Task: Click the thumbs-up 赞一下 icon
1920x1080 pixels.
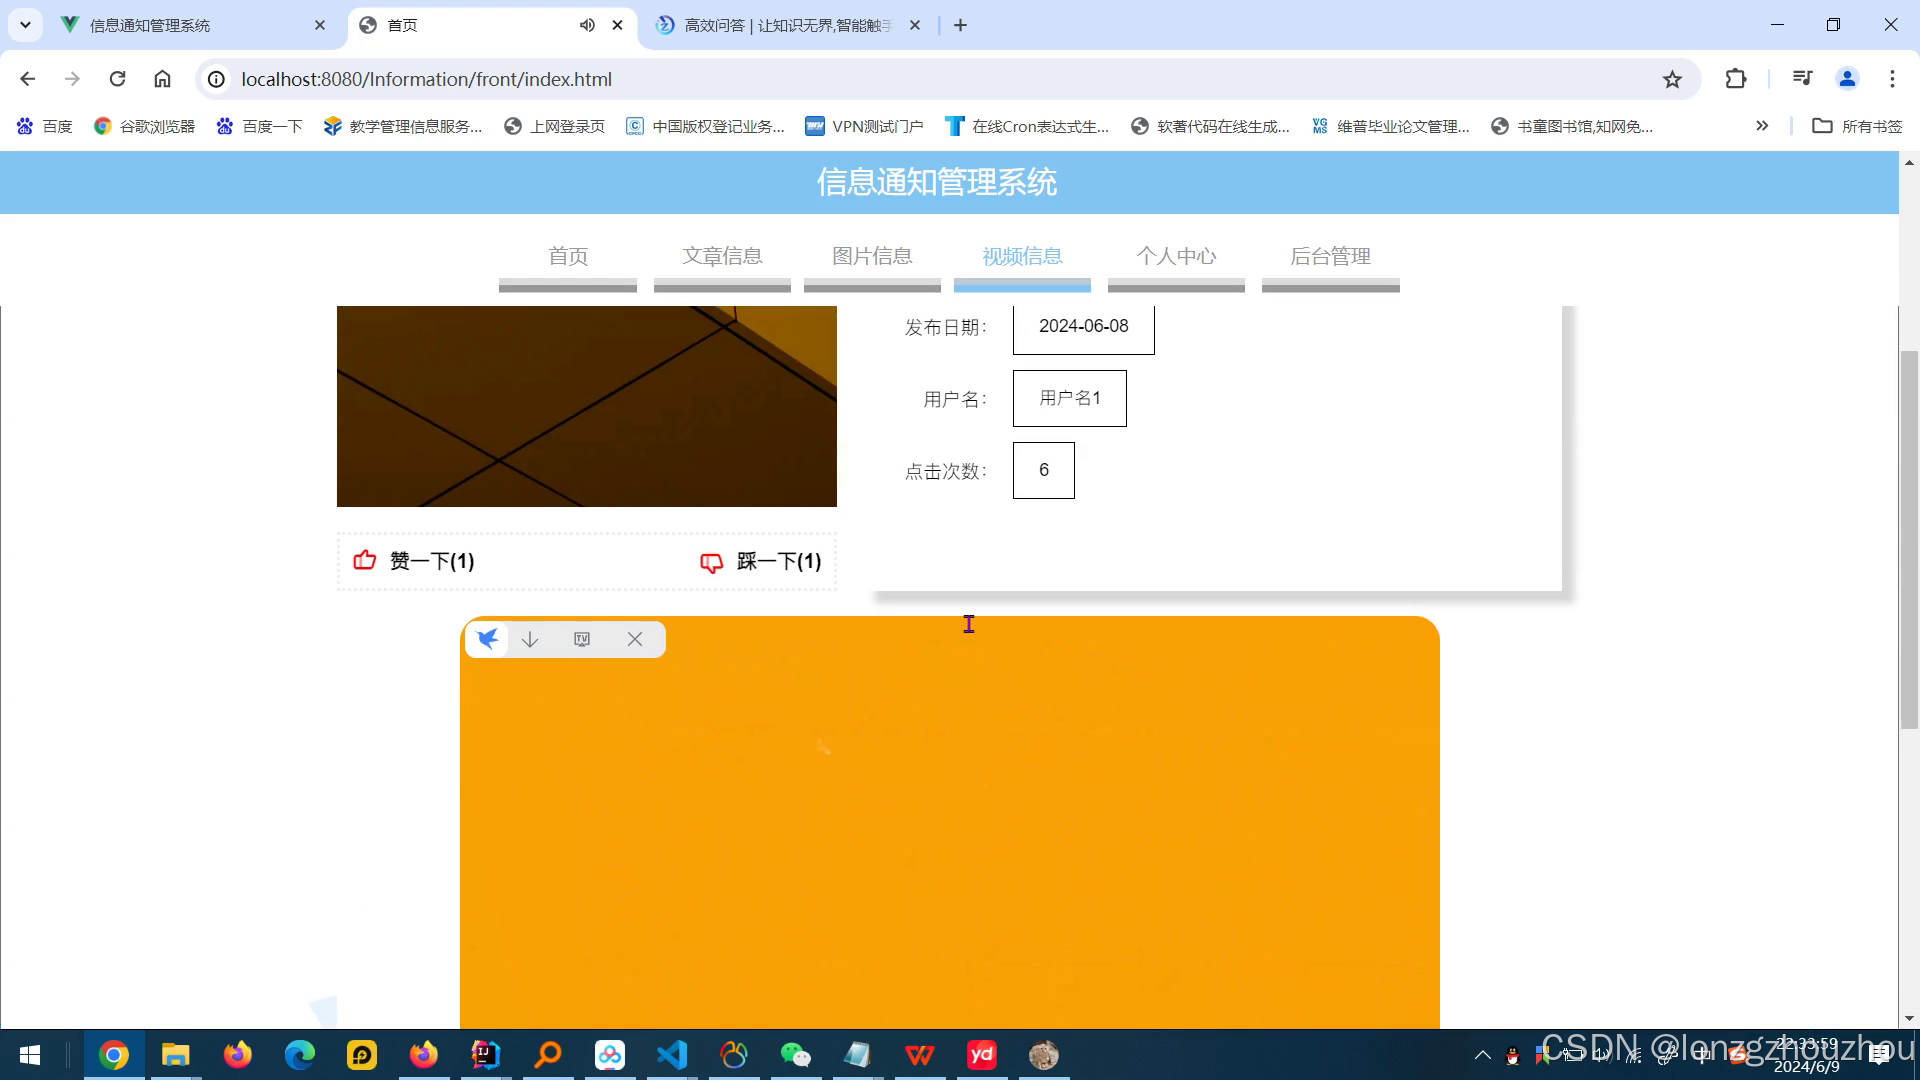Action: point(365,561)
